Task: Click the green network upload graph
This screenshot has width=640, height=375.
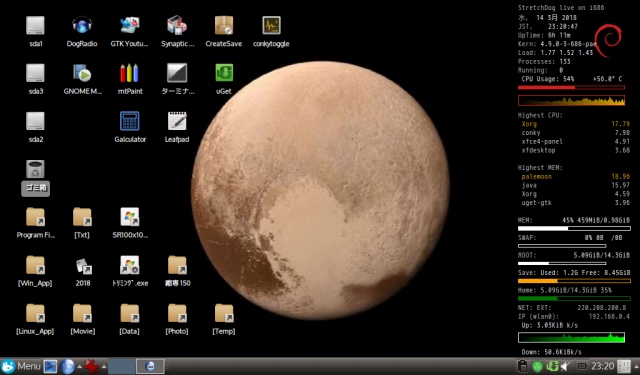Action: [571, 337]
